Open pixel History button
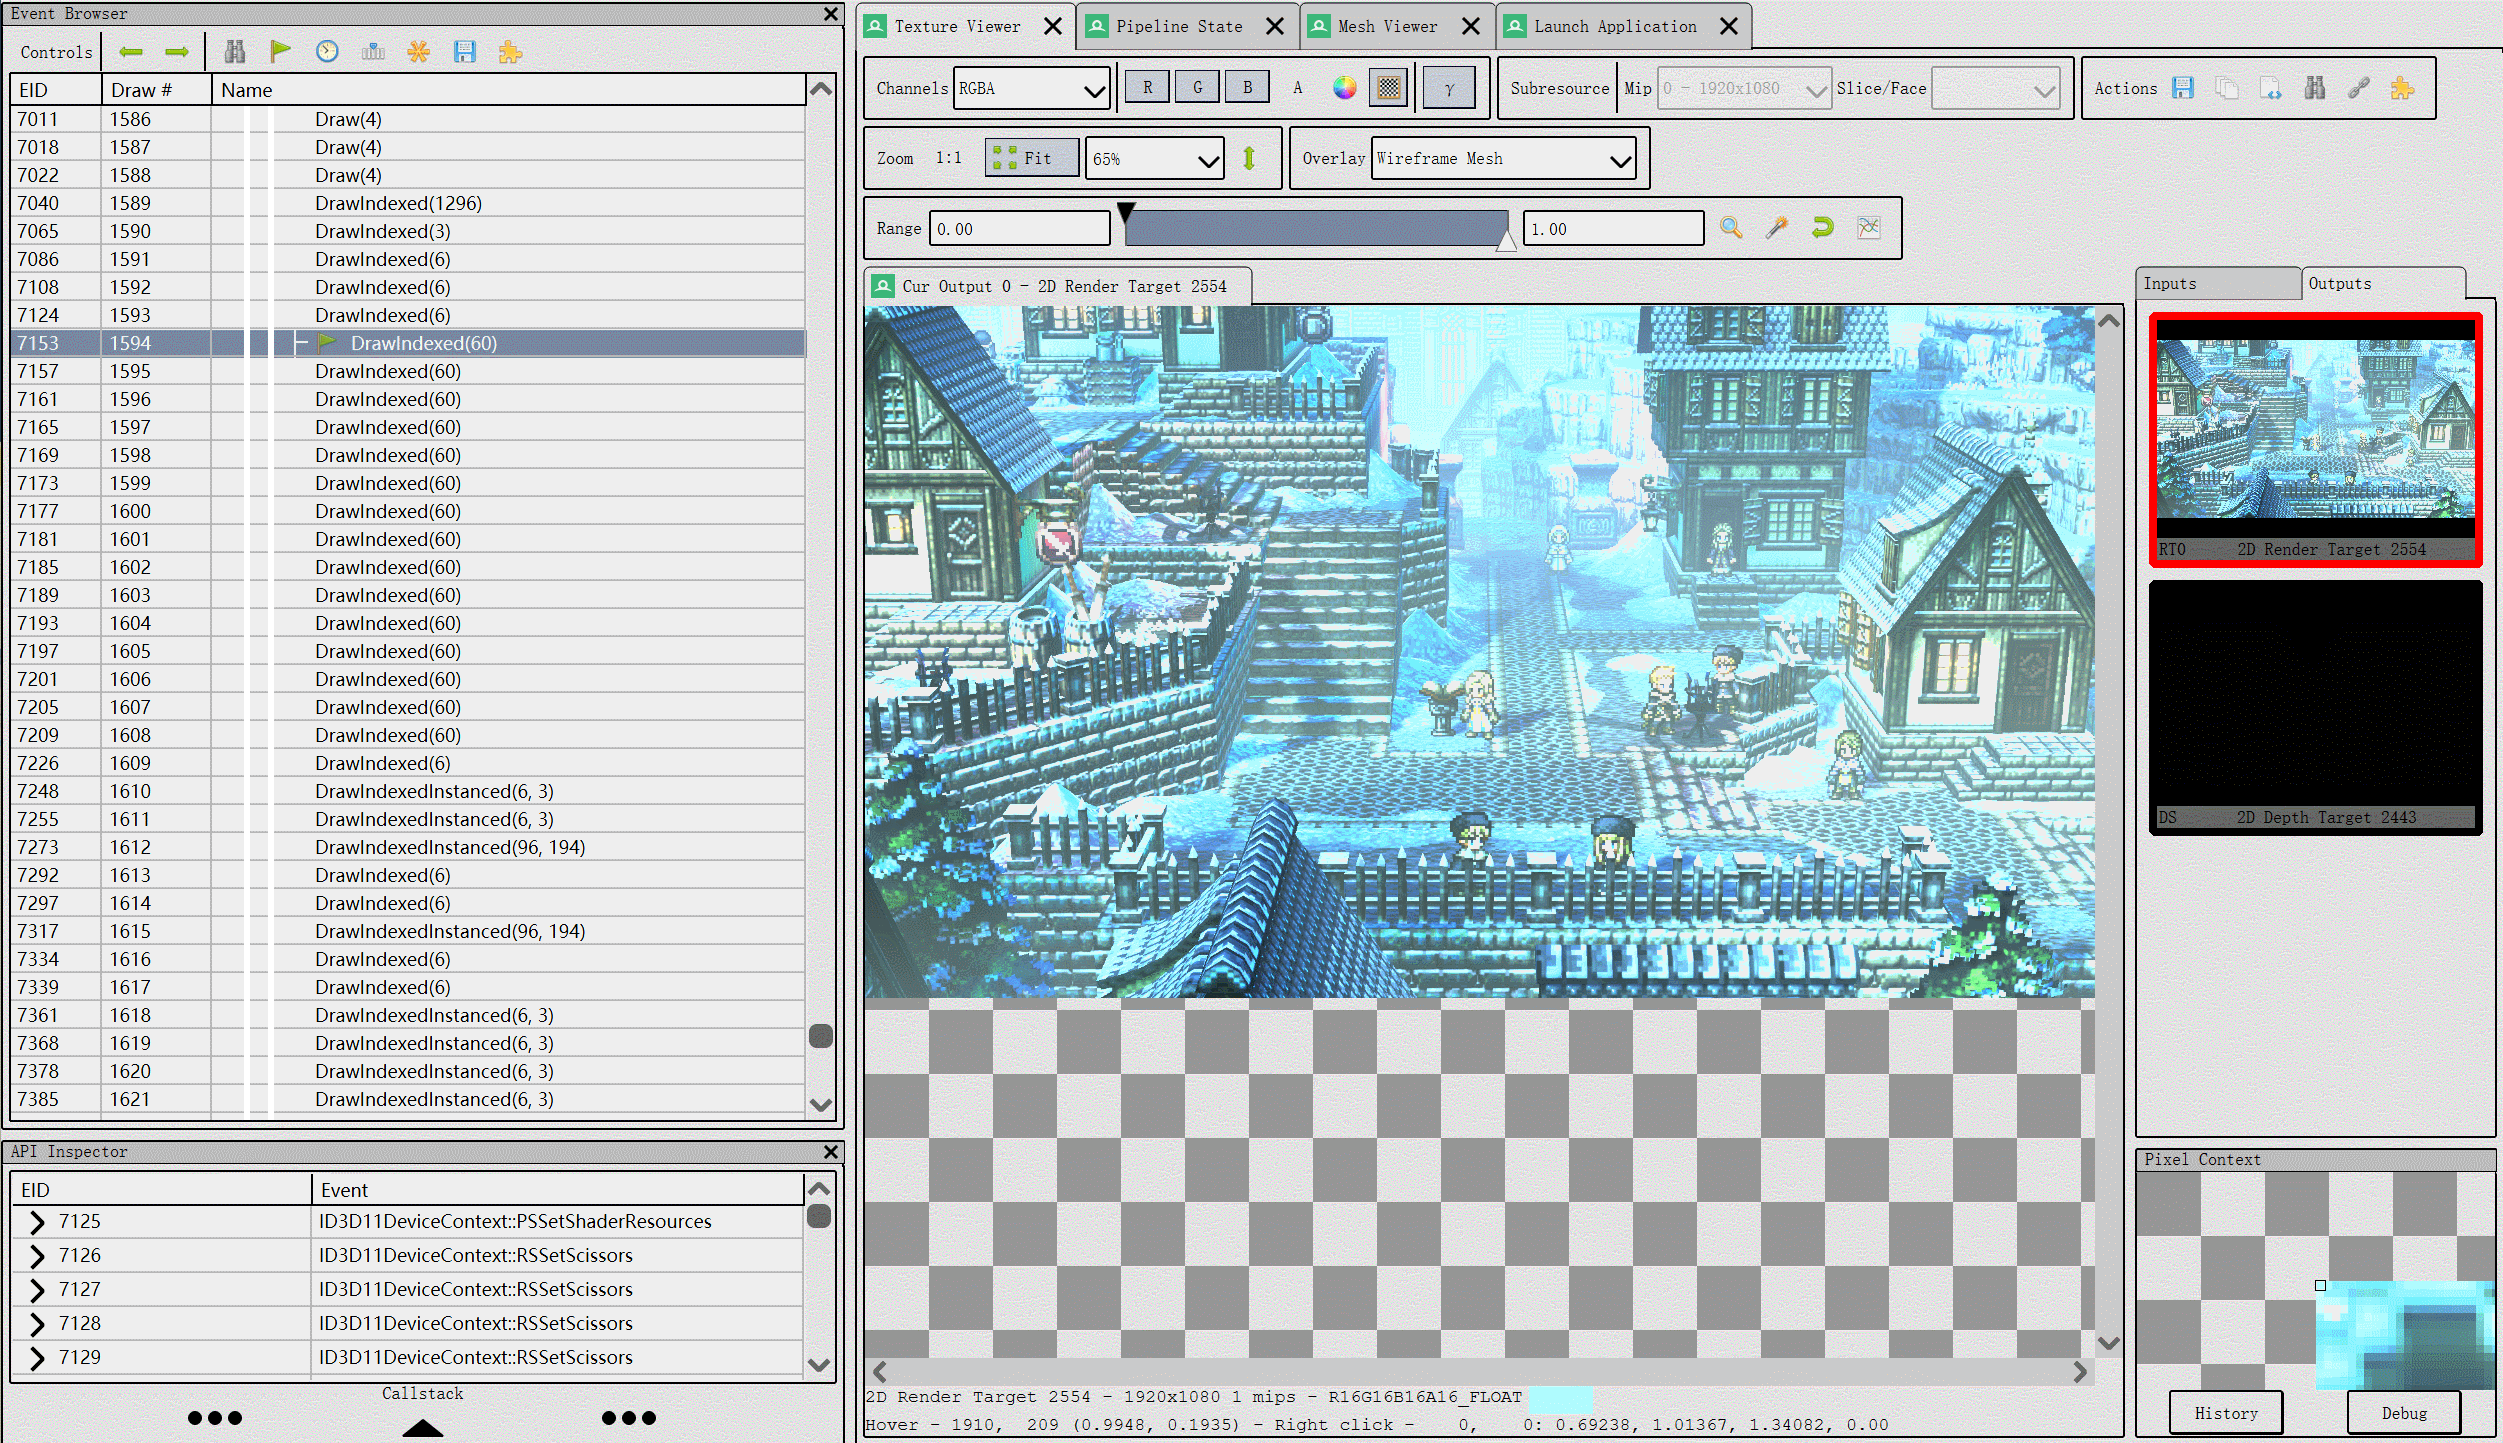The height and width of the screenshot is (1443, 2503). pos(2226,1413)
